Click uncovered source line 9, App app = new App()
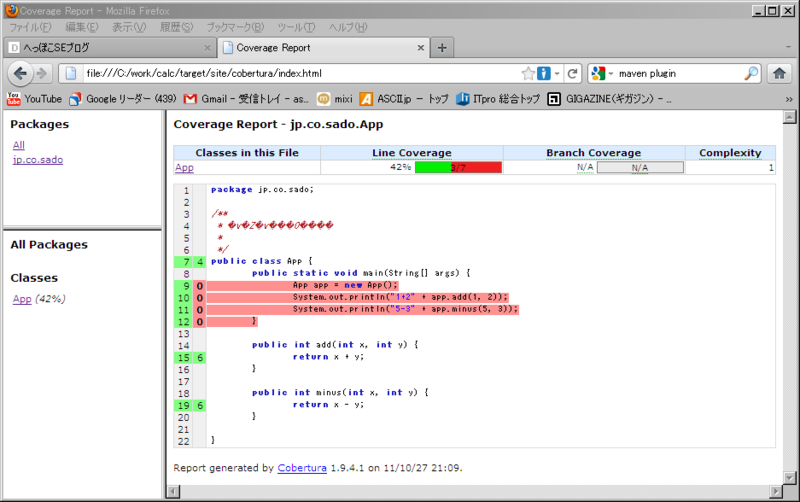This screenshot has height=502, width=800. click(x=345, y=285)
